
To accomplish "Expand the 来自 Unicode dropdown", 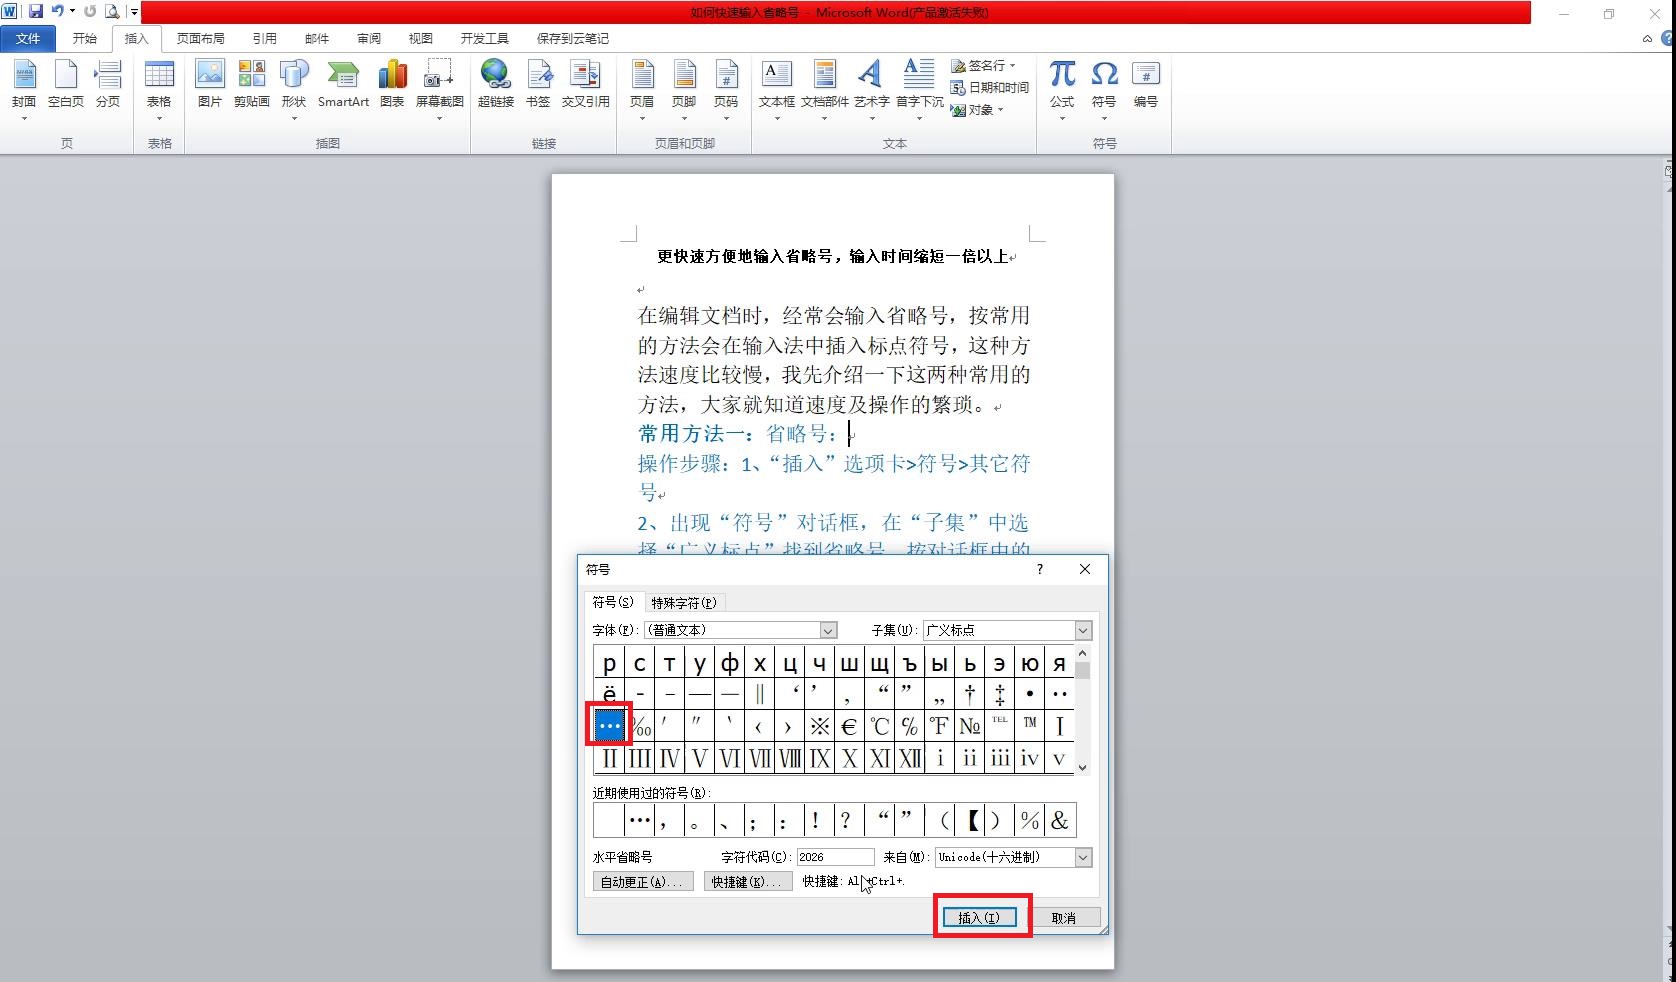I will pyautogui.click(x=1083, y=857).
